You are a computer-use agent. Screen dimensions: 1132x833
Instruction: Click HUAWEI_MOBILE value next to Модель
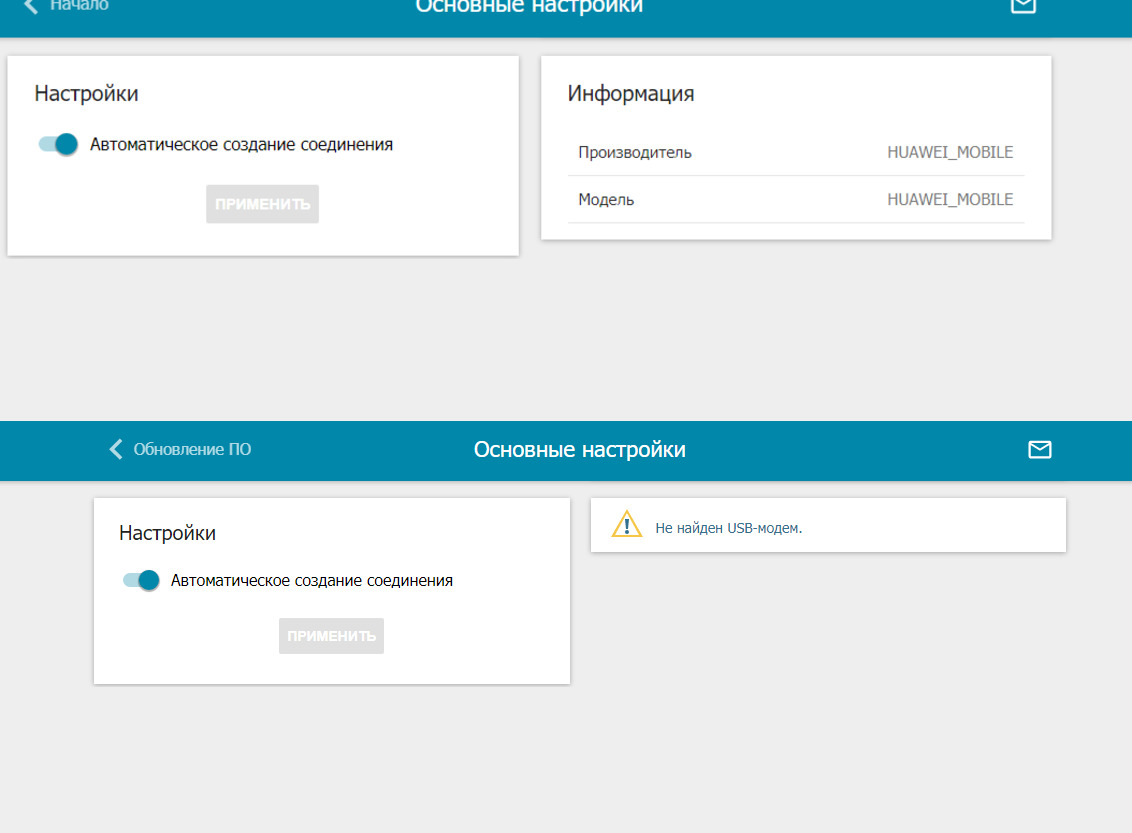[x=949, y=200]
